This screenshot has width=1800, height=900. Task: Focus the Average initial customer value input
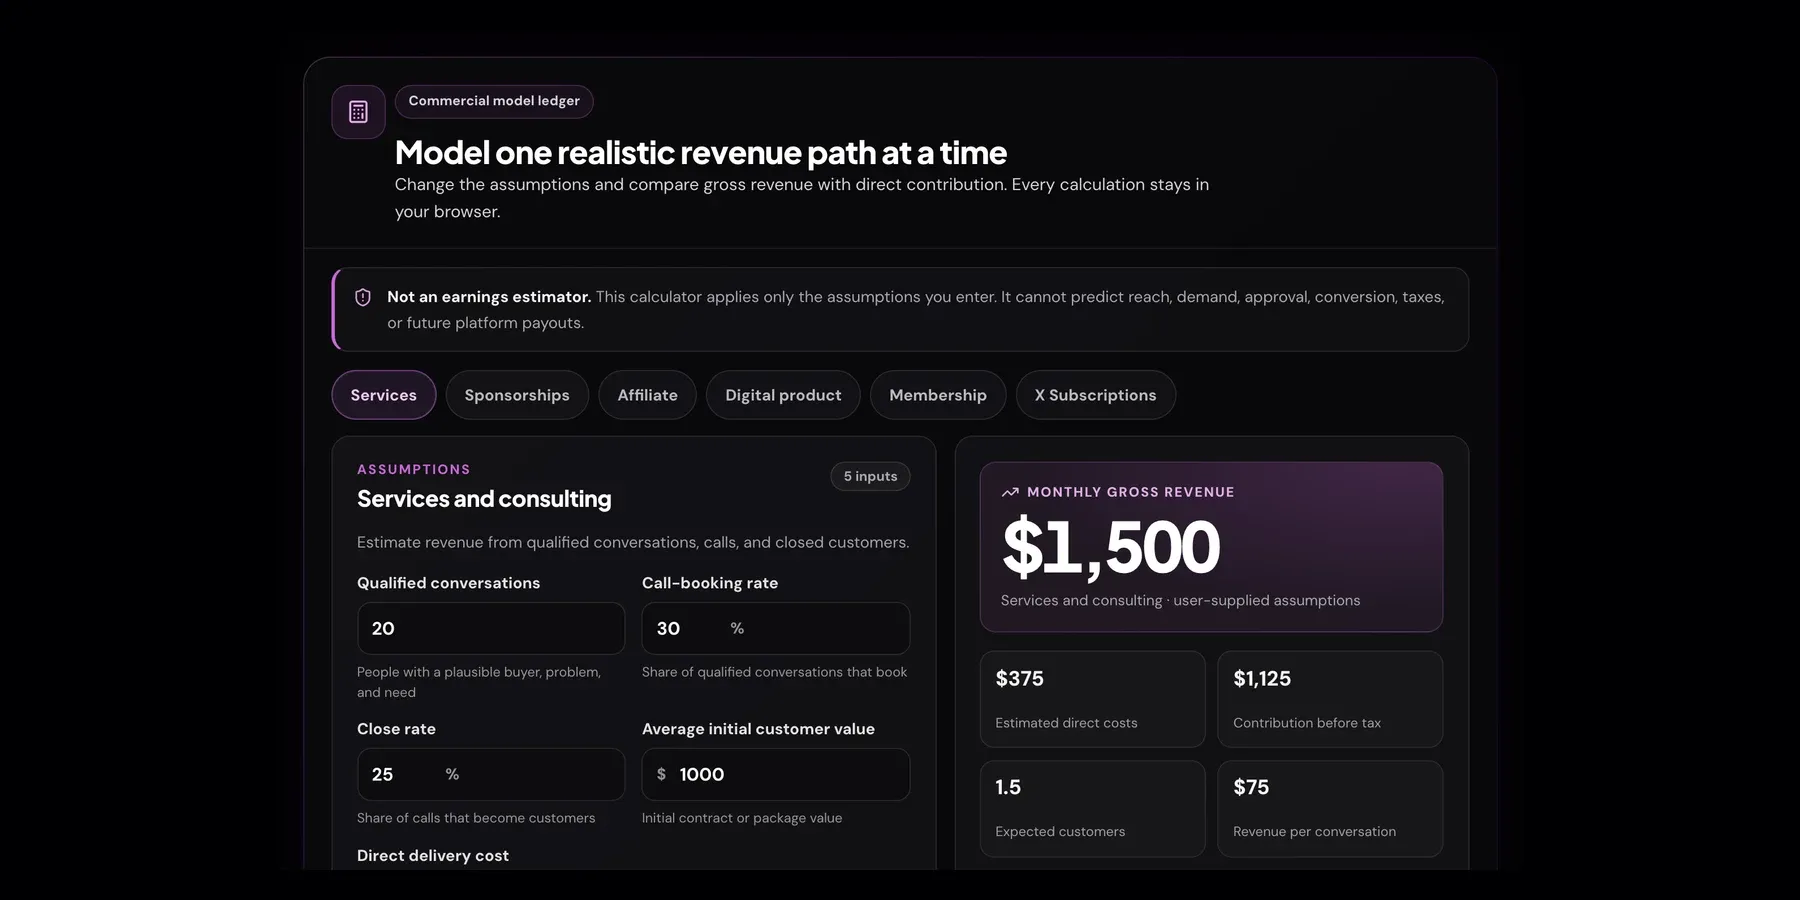click(776, 774)
